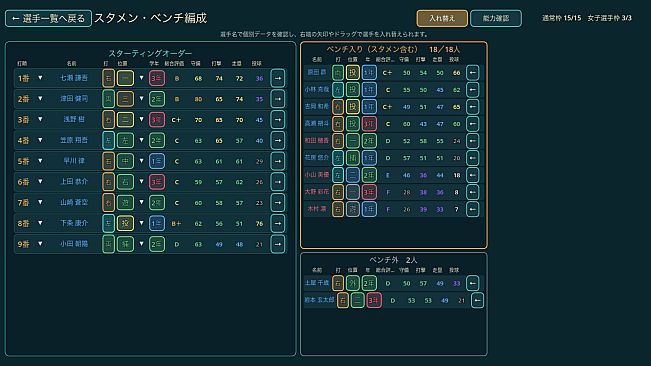The height and width of the screenshot is (366, 651).
Task: Click left arrow on 大野 bench row
Action: (x=472, y=192)
